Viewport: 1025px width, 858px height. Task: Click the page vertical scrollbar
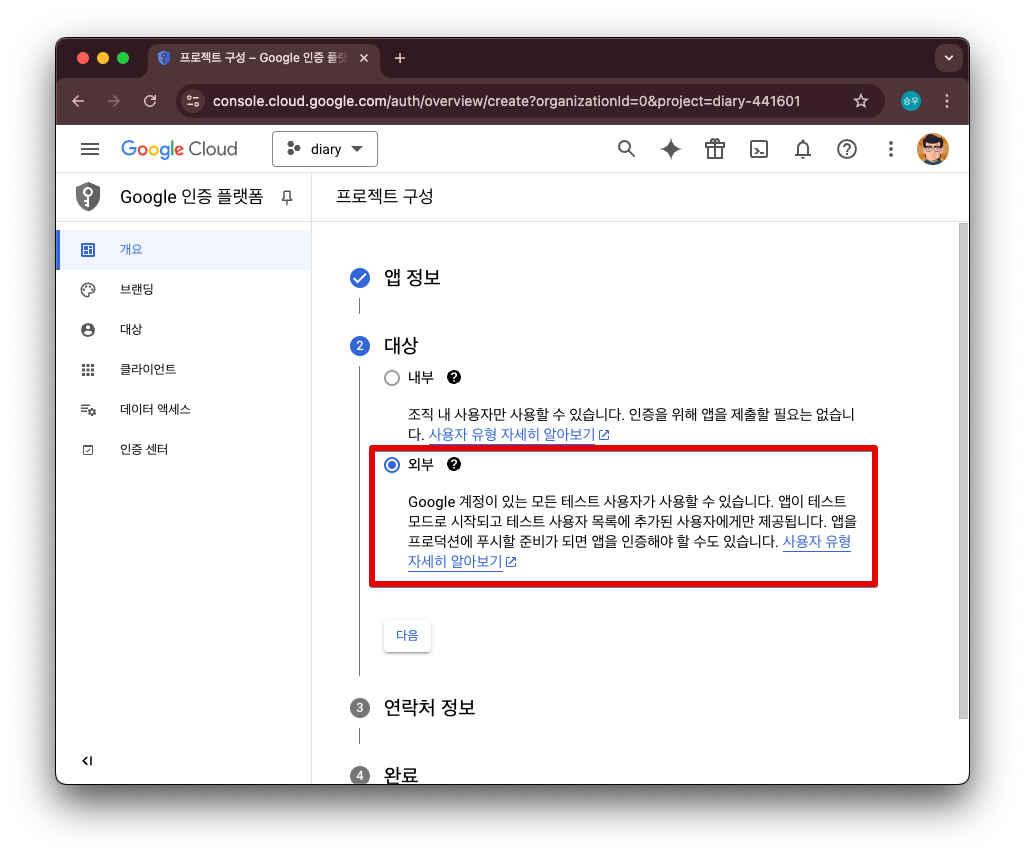click(962, 470)
